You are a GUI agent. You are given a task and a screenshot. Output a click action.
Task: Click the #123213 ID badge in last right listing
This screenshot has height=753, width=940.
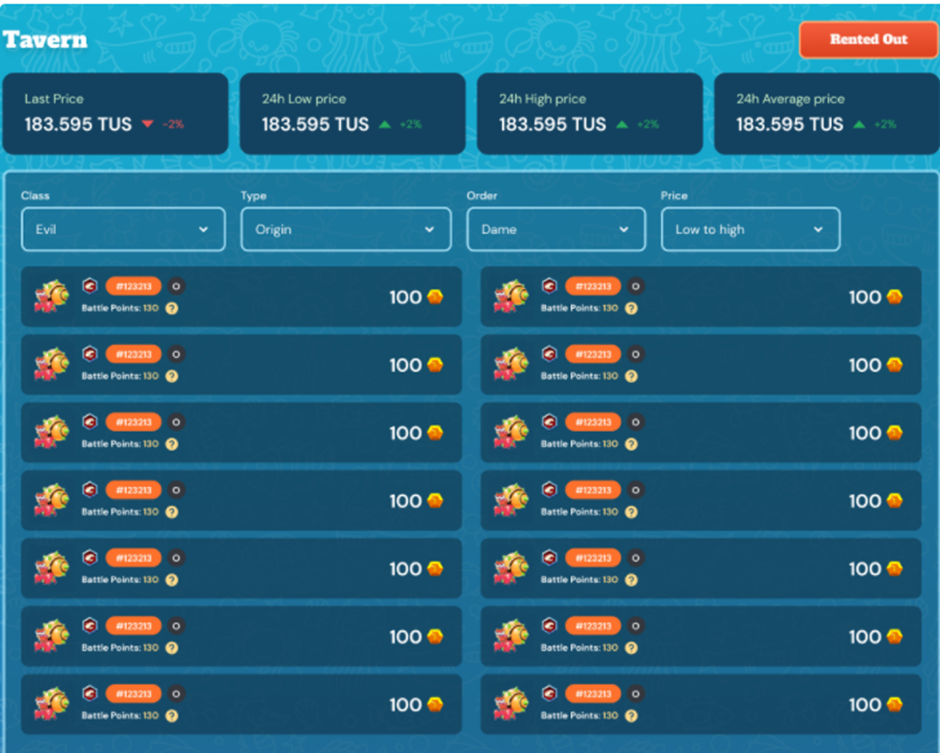coord(593,694)
